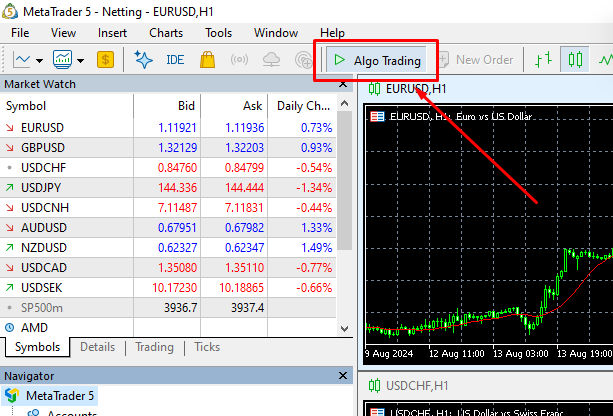Screen dimensions: 613x416
Task: Click the Market Watch vertical scrollbar thumb
Action: pos(344,181)
